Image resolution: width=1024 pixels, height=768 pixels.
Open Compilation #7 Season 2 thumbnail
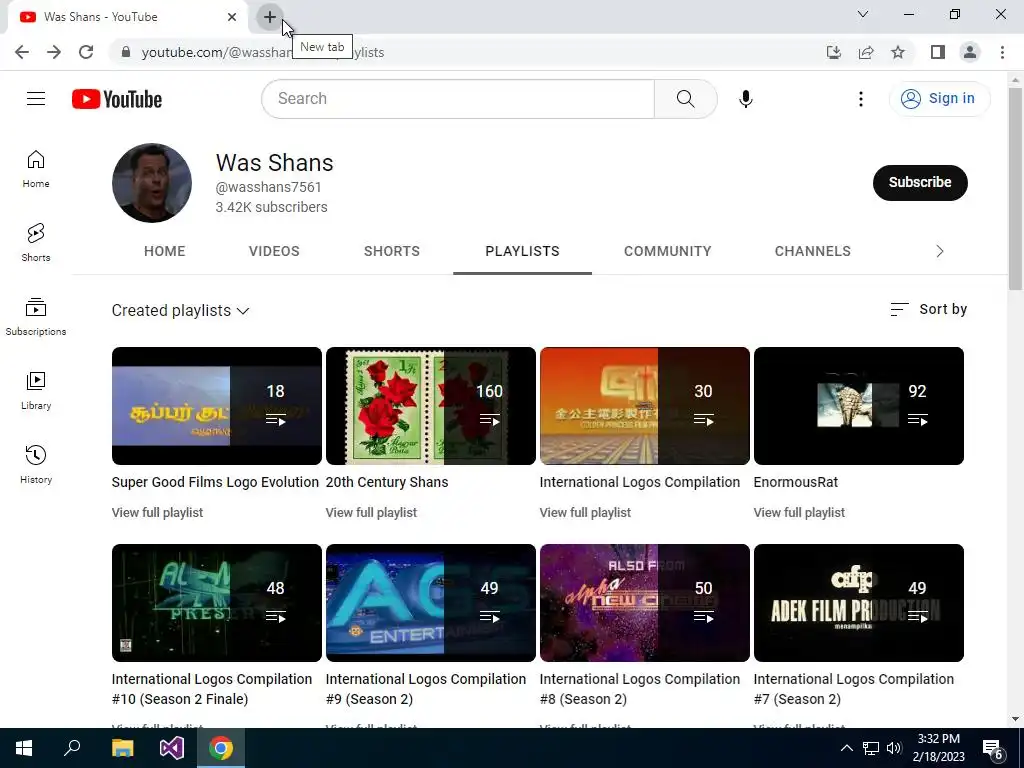[x=859, y=603]
